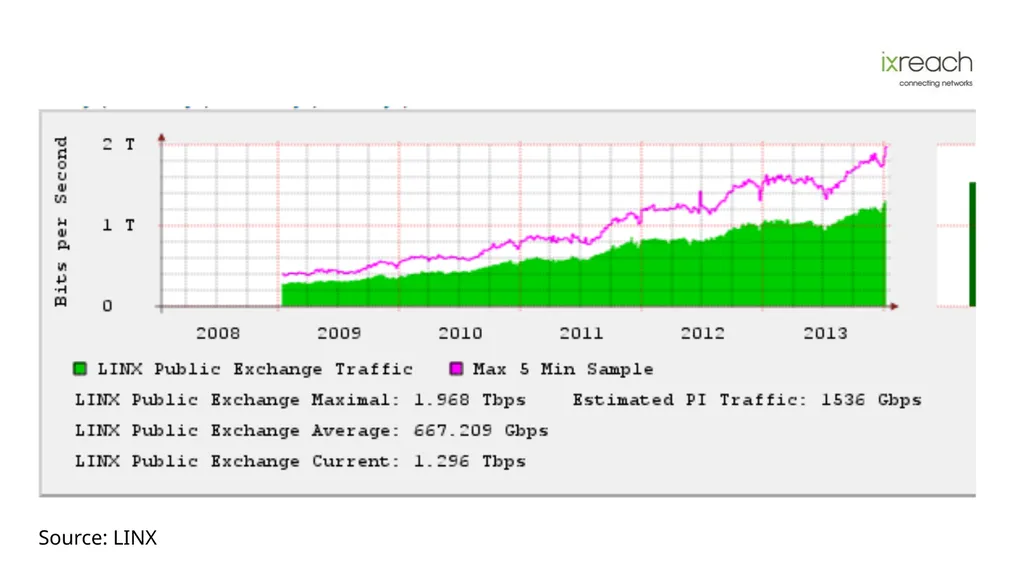This screenshot has height=576, width=1024.
Task: Click the 'Estimated PI Traffic:' label
Action: (x=690, y=400)
